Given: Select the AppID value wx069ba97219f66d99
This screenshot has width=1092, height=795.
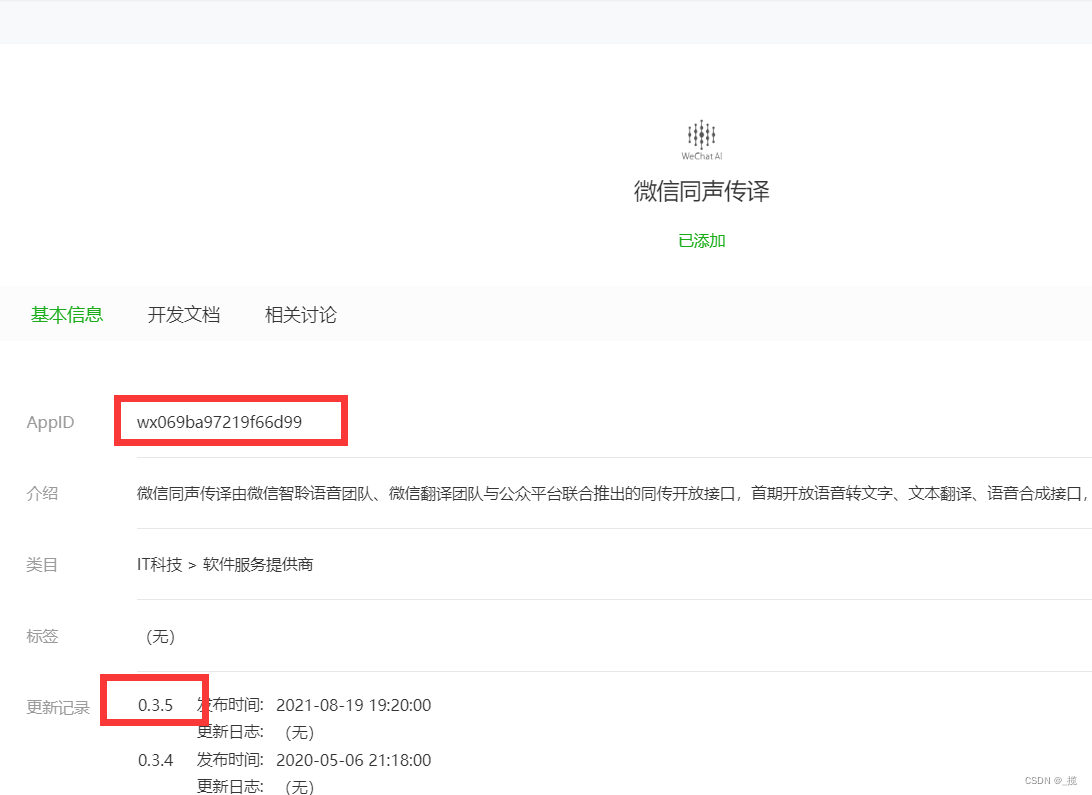Looking at the screenshot, I should click(219, 422).
